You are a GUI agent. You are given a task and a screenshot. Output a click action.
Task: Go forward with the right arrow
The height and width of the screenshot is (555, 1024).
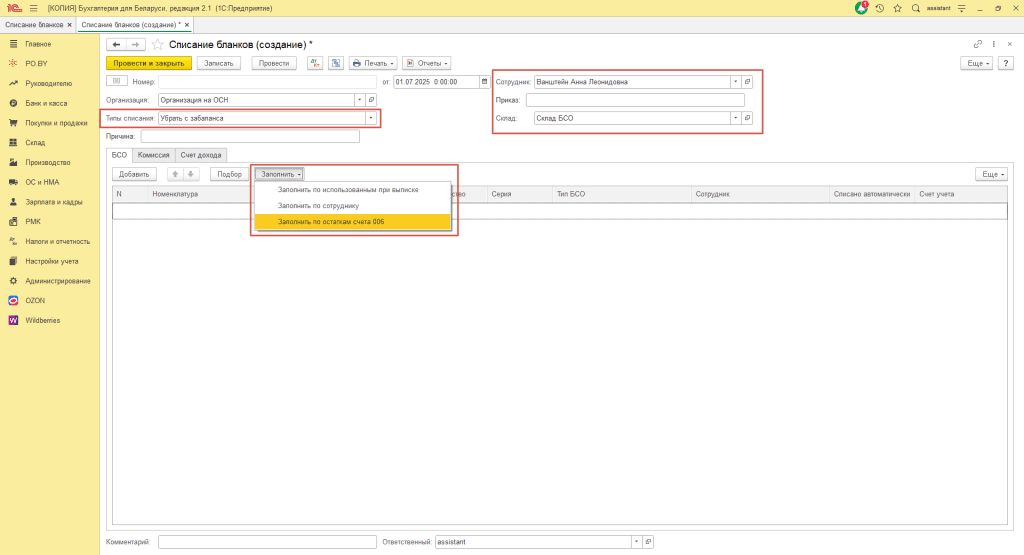click(x=135, y=44)
